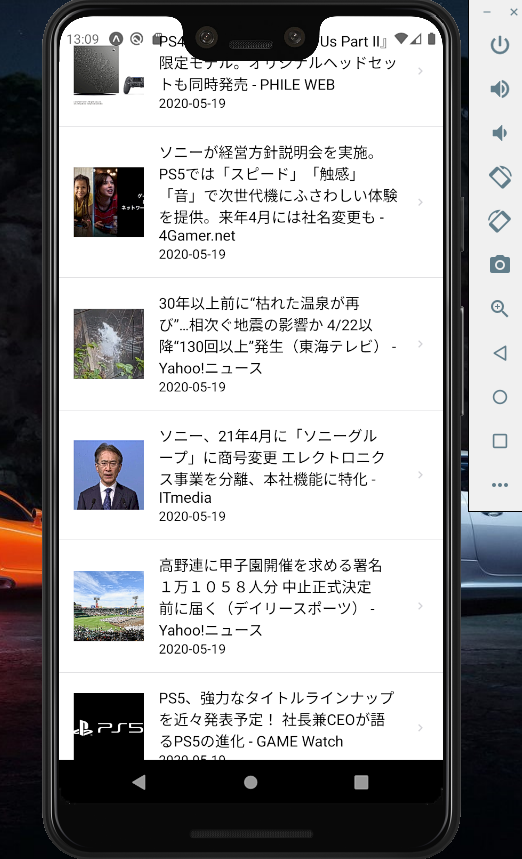
Task: Tap date 2020-05-19 under Koshien article
Action: (192, 649)
